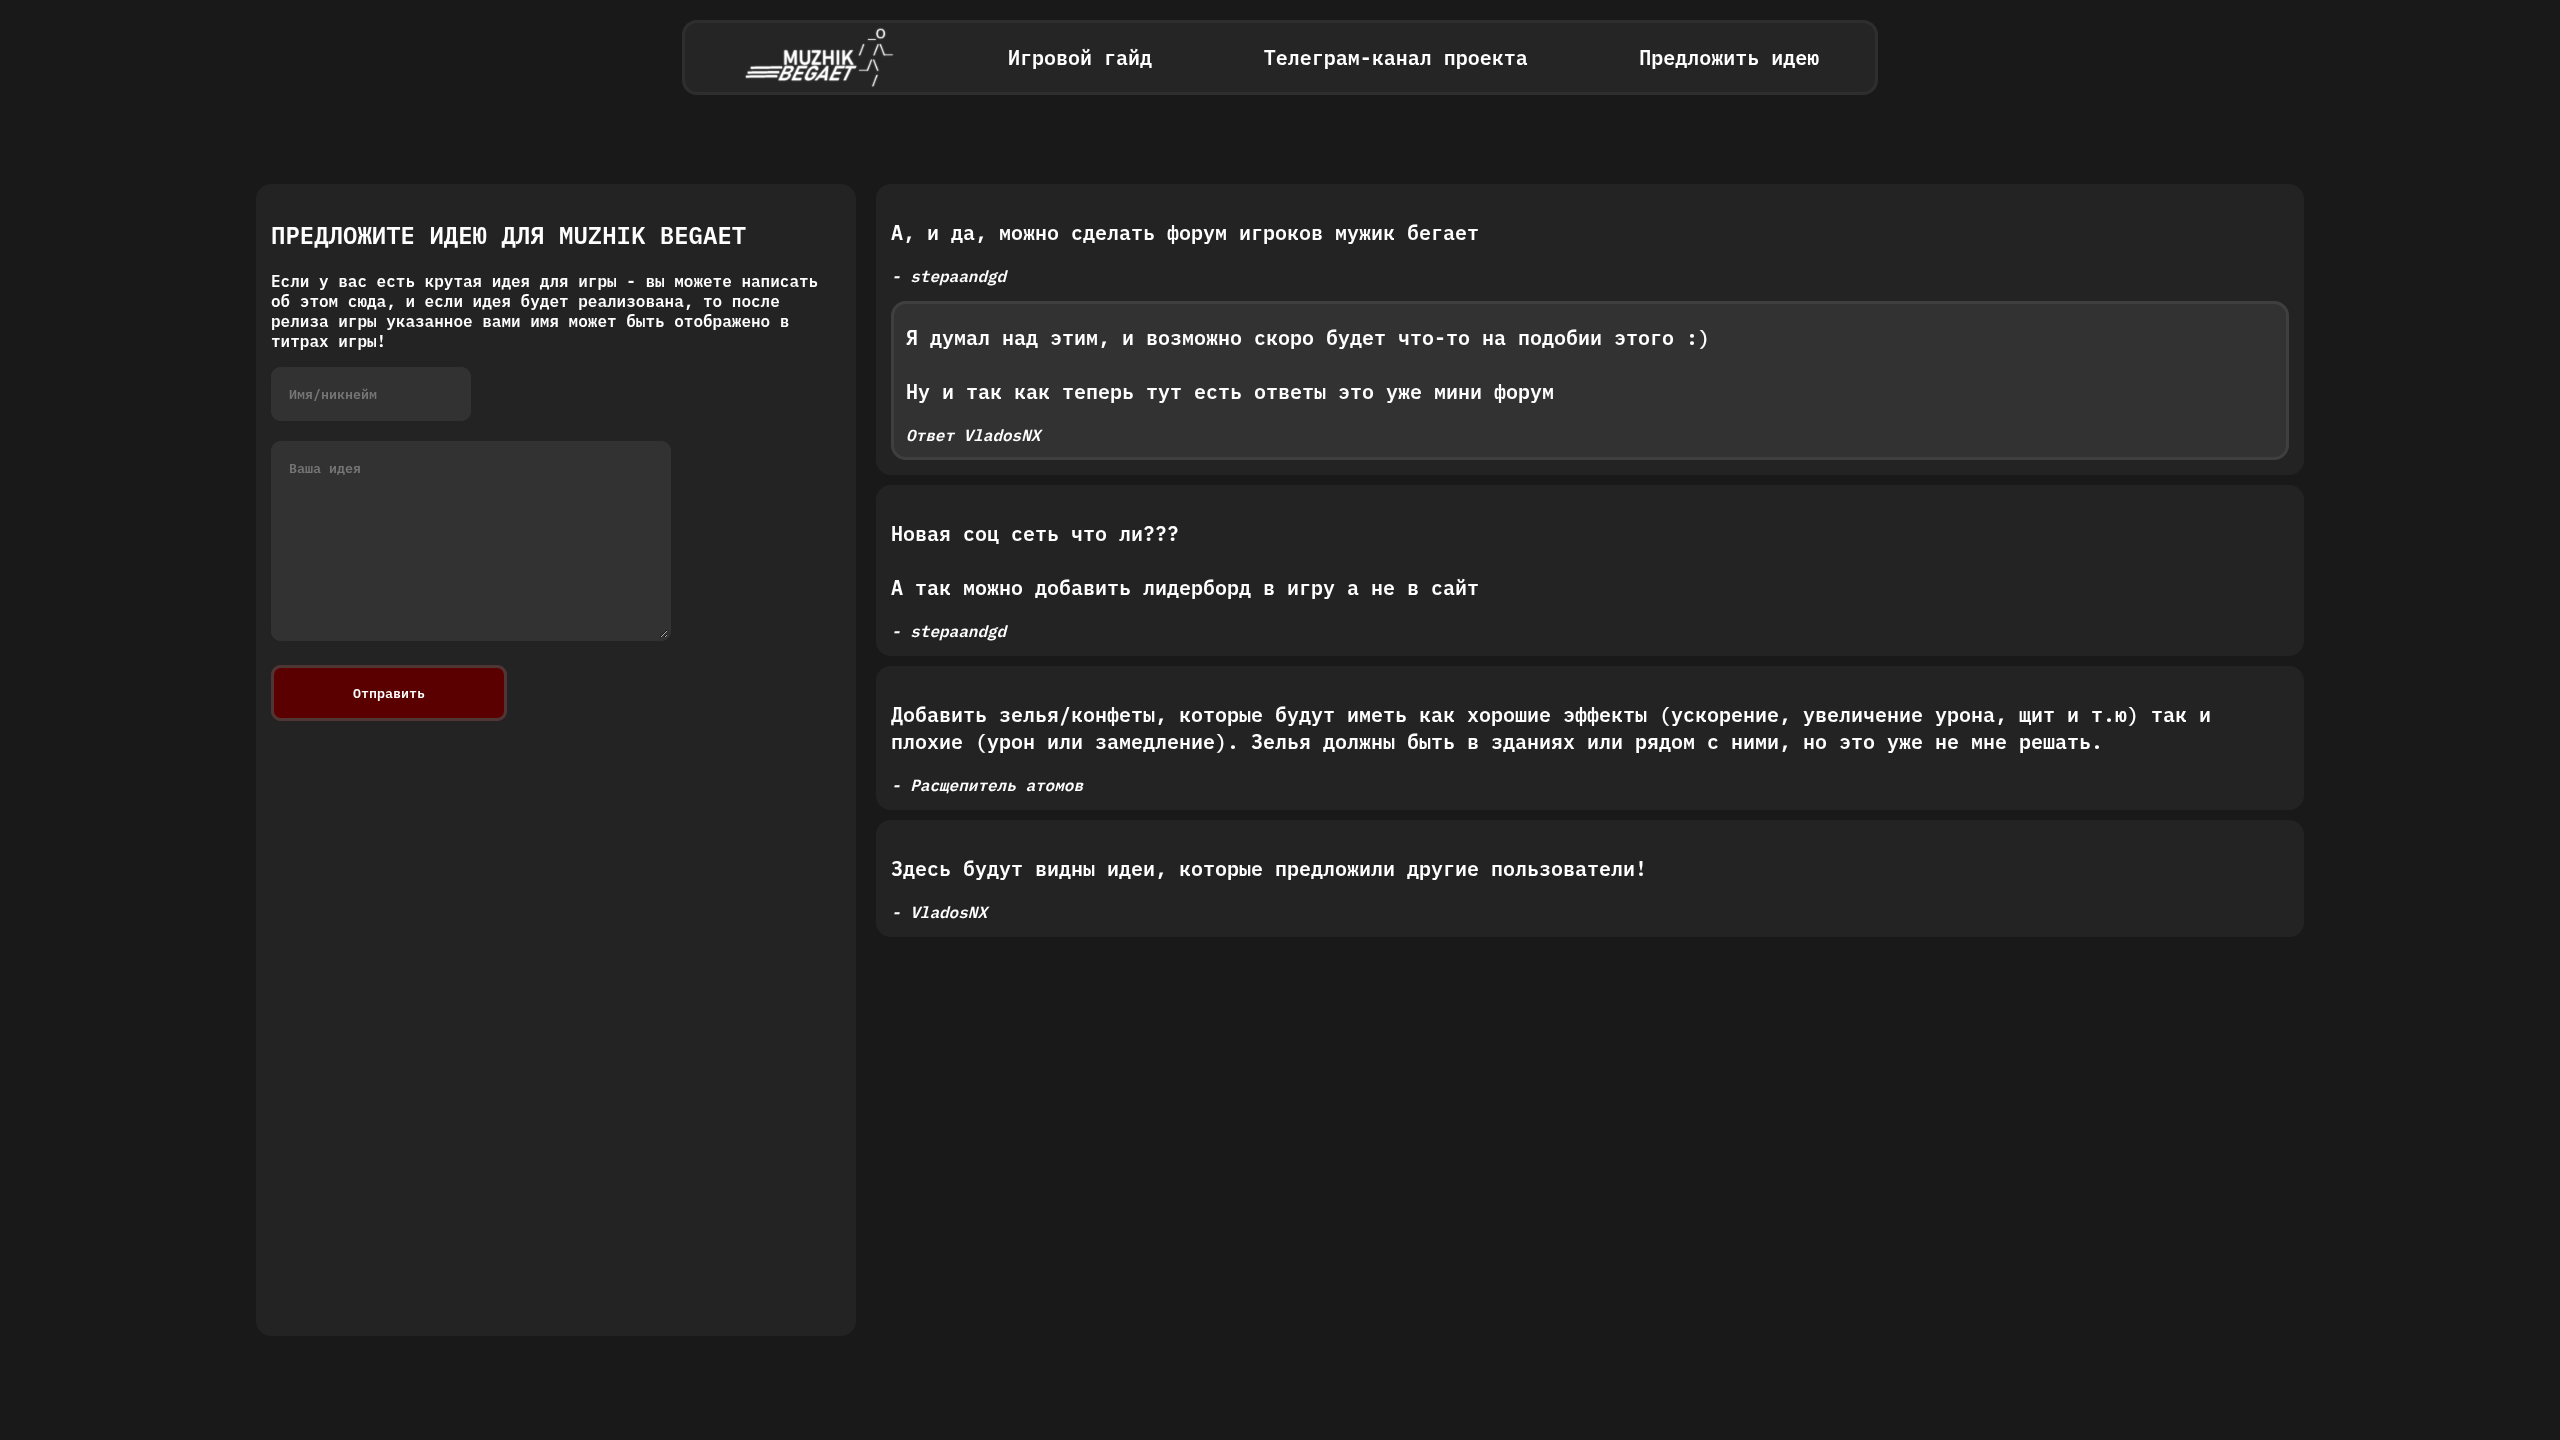The image size is (2560, 1440).
Task: Focus the Имя/никнейм input field
Action: pos(371,394)
